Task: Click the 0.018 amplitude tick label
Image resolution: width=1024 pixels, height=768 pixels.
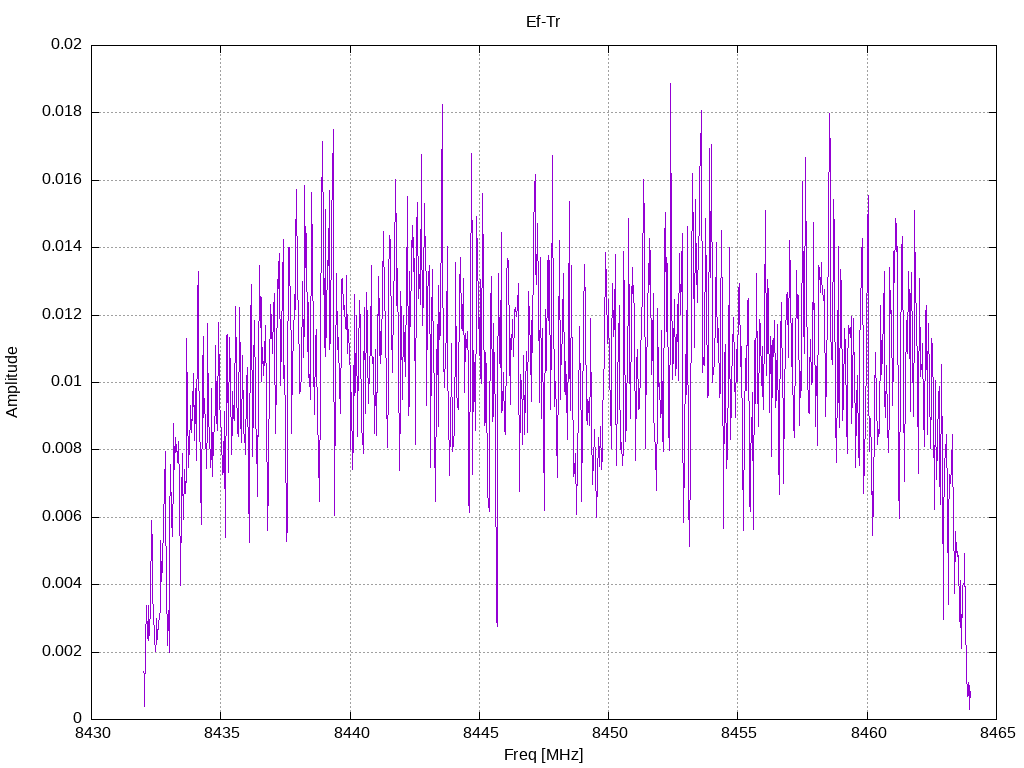Action: [x=63, y=112]
